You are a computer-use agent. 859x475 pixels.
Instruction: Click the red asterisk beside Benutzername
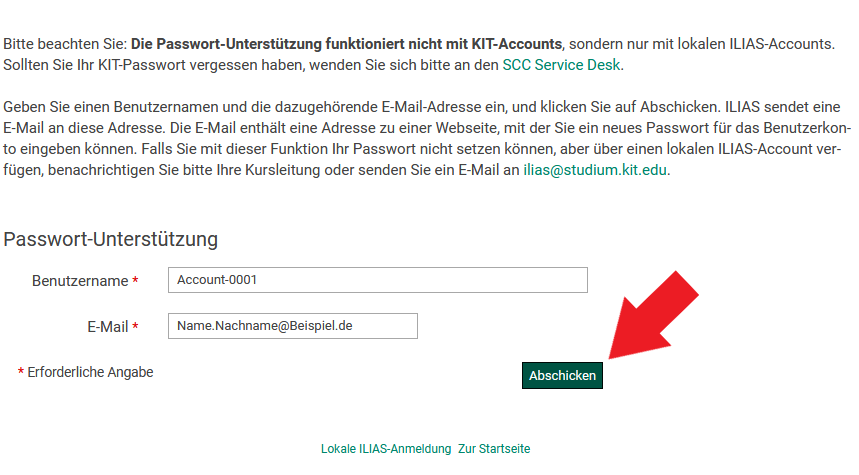pyautogui.click(x=135, y=281)
